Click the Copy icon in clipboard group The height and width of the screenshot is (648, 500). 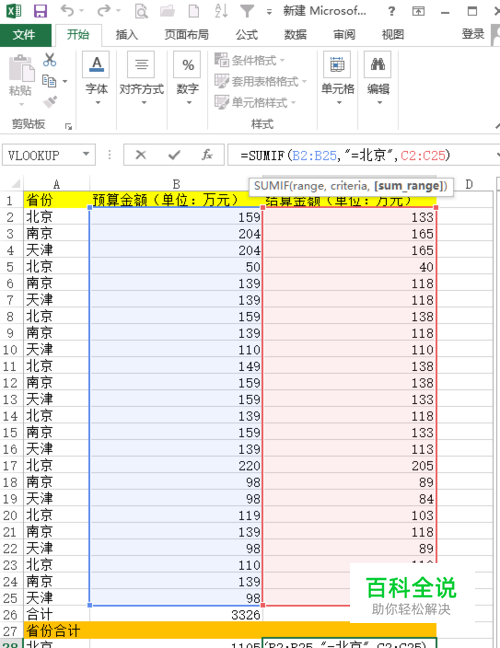pos(49,81)
